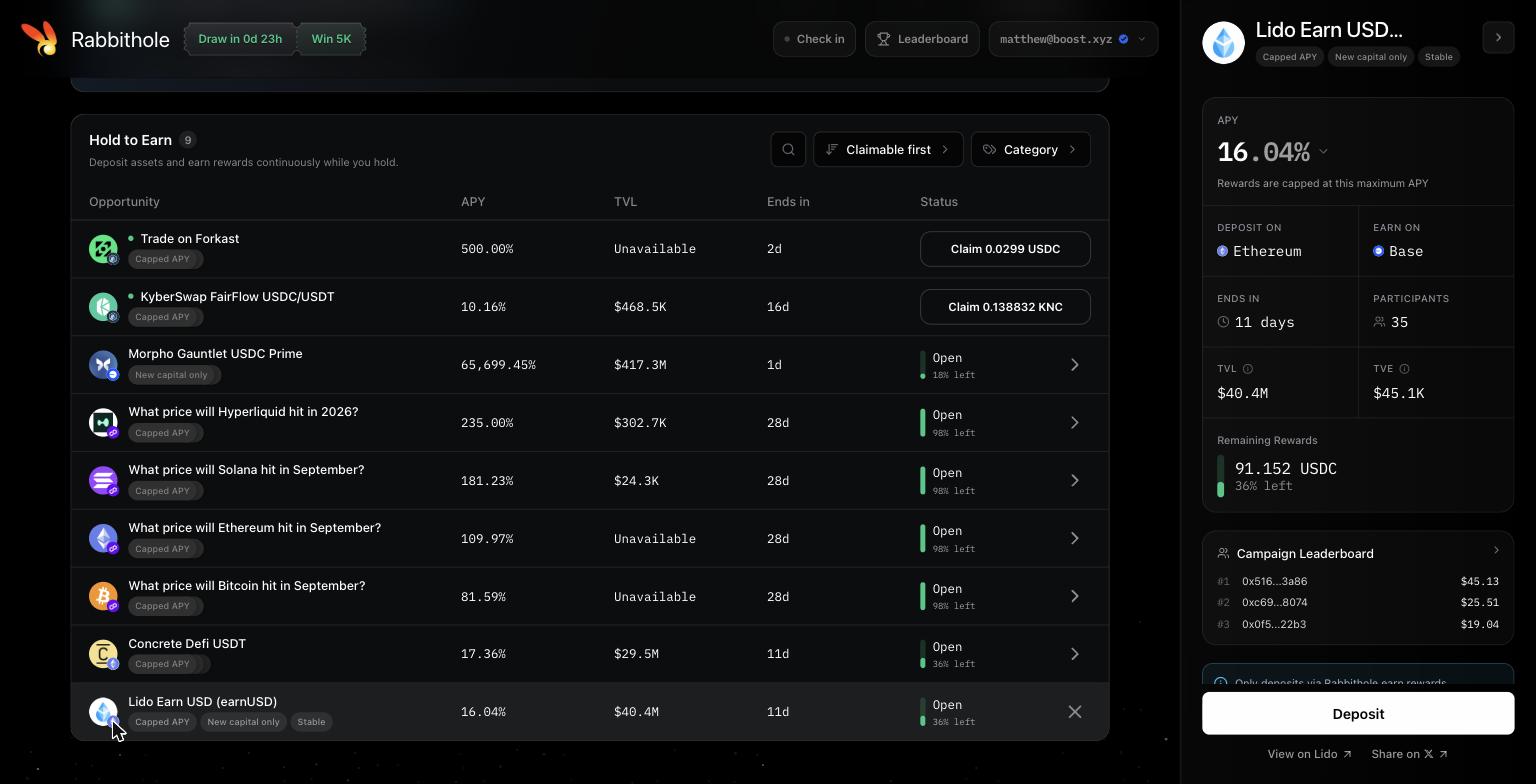Click the Draw in 0d 23h ticket
Screen dimensions: 1536x784
point(240,39)
